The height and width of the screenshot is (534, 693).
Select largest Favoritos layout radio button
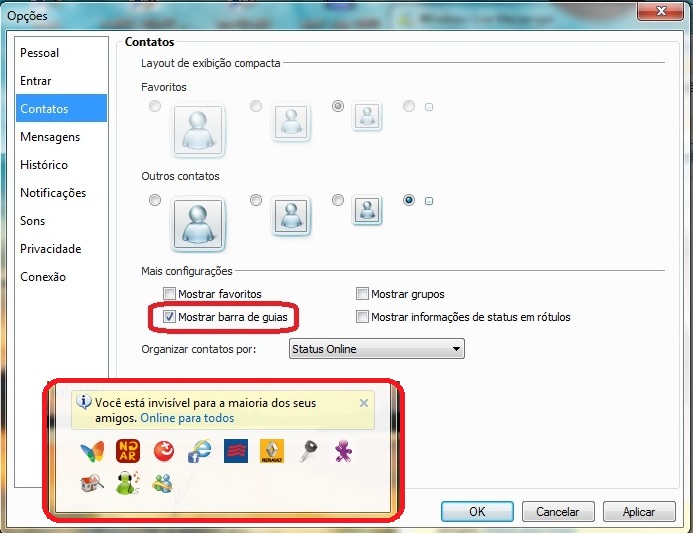[x=154, y=107]
